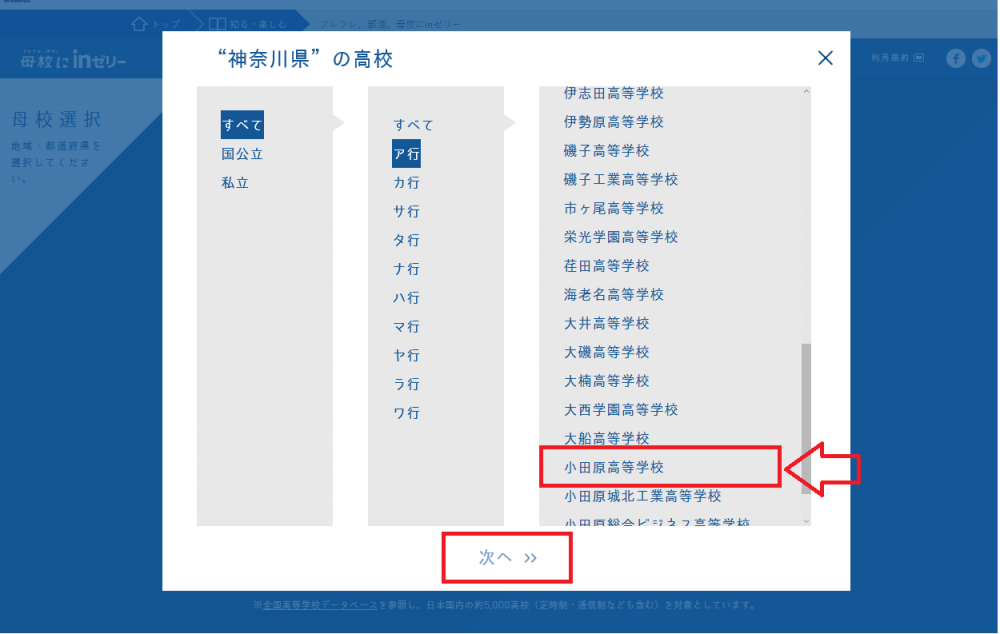The width and height of the screenshot is (1000, 634).
Task: Click the school list scroll-down arrow
Action: (x=806, y=520)
